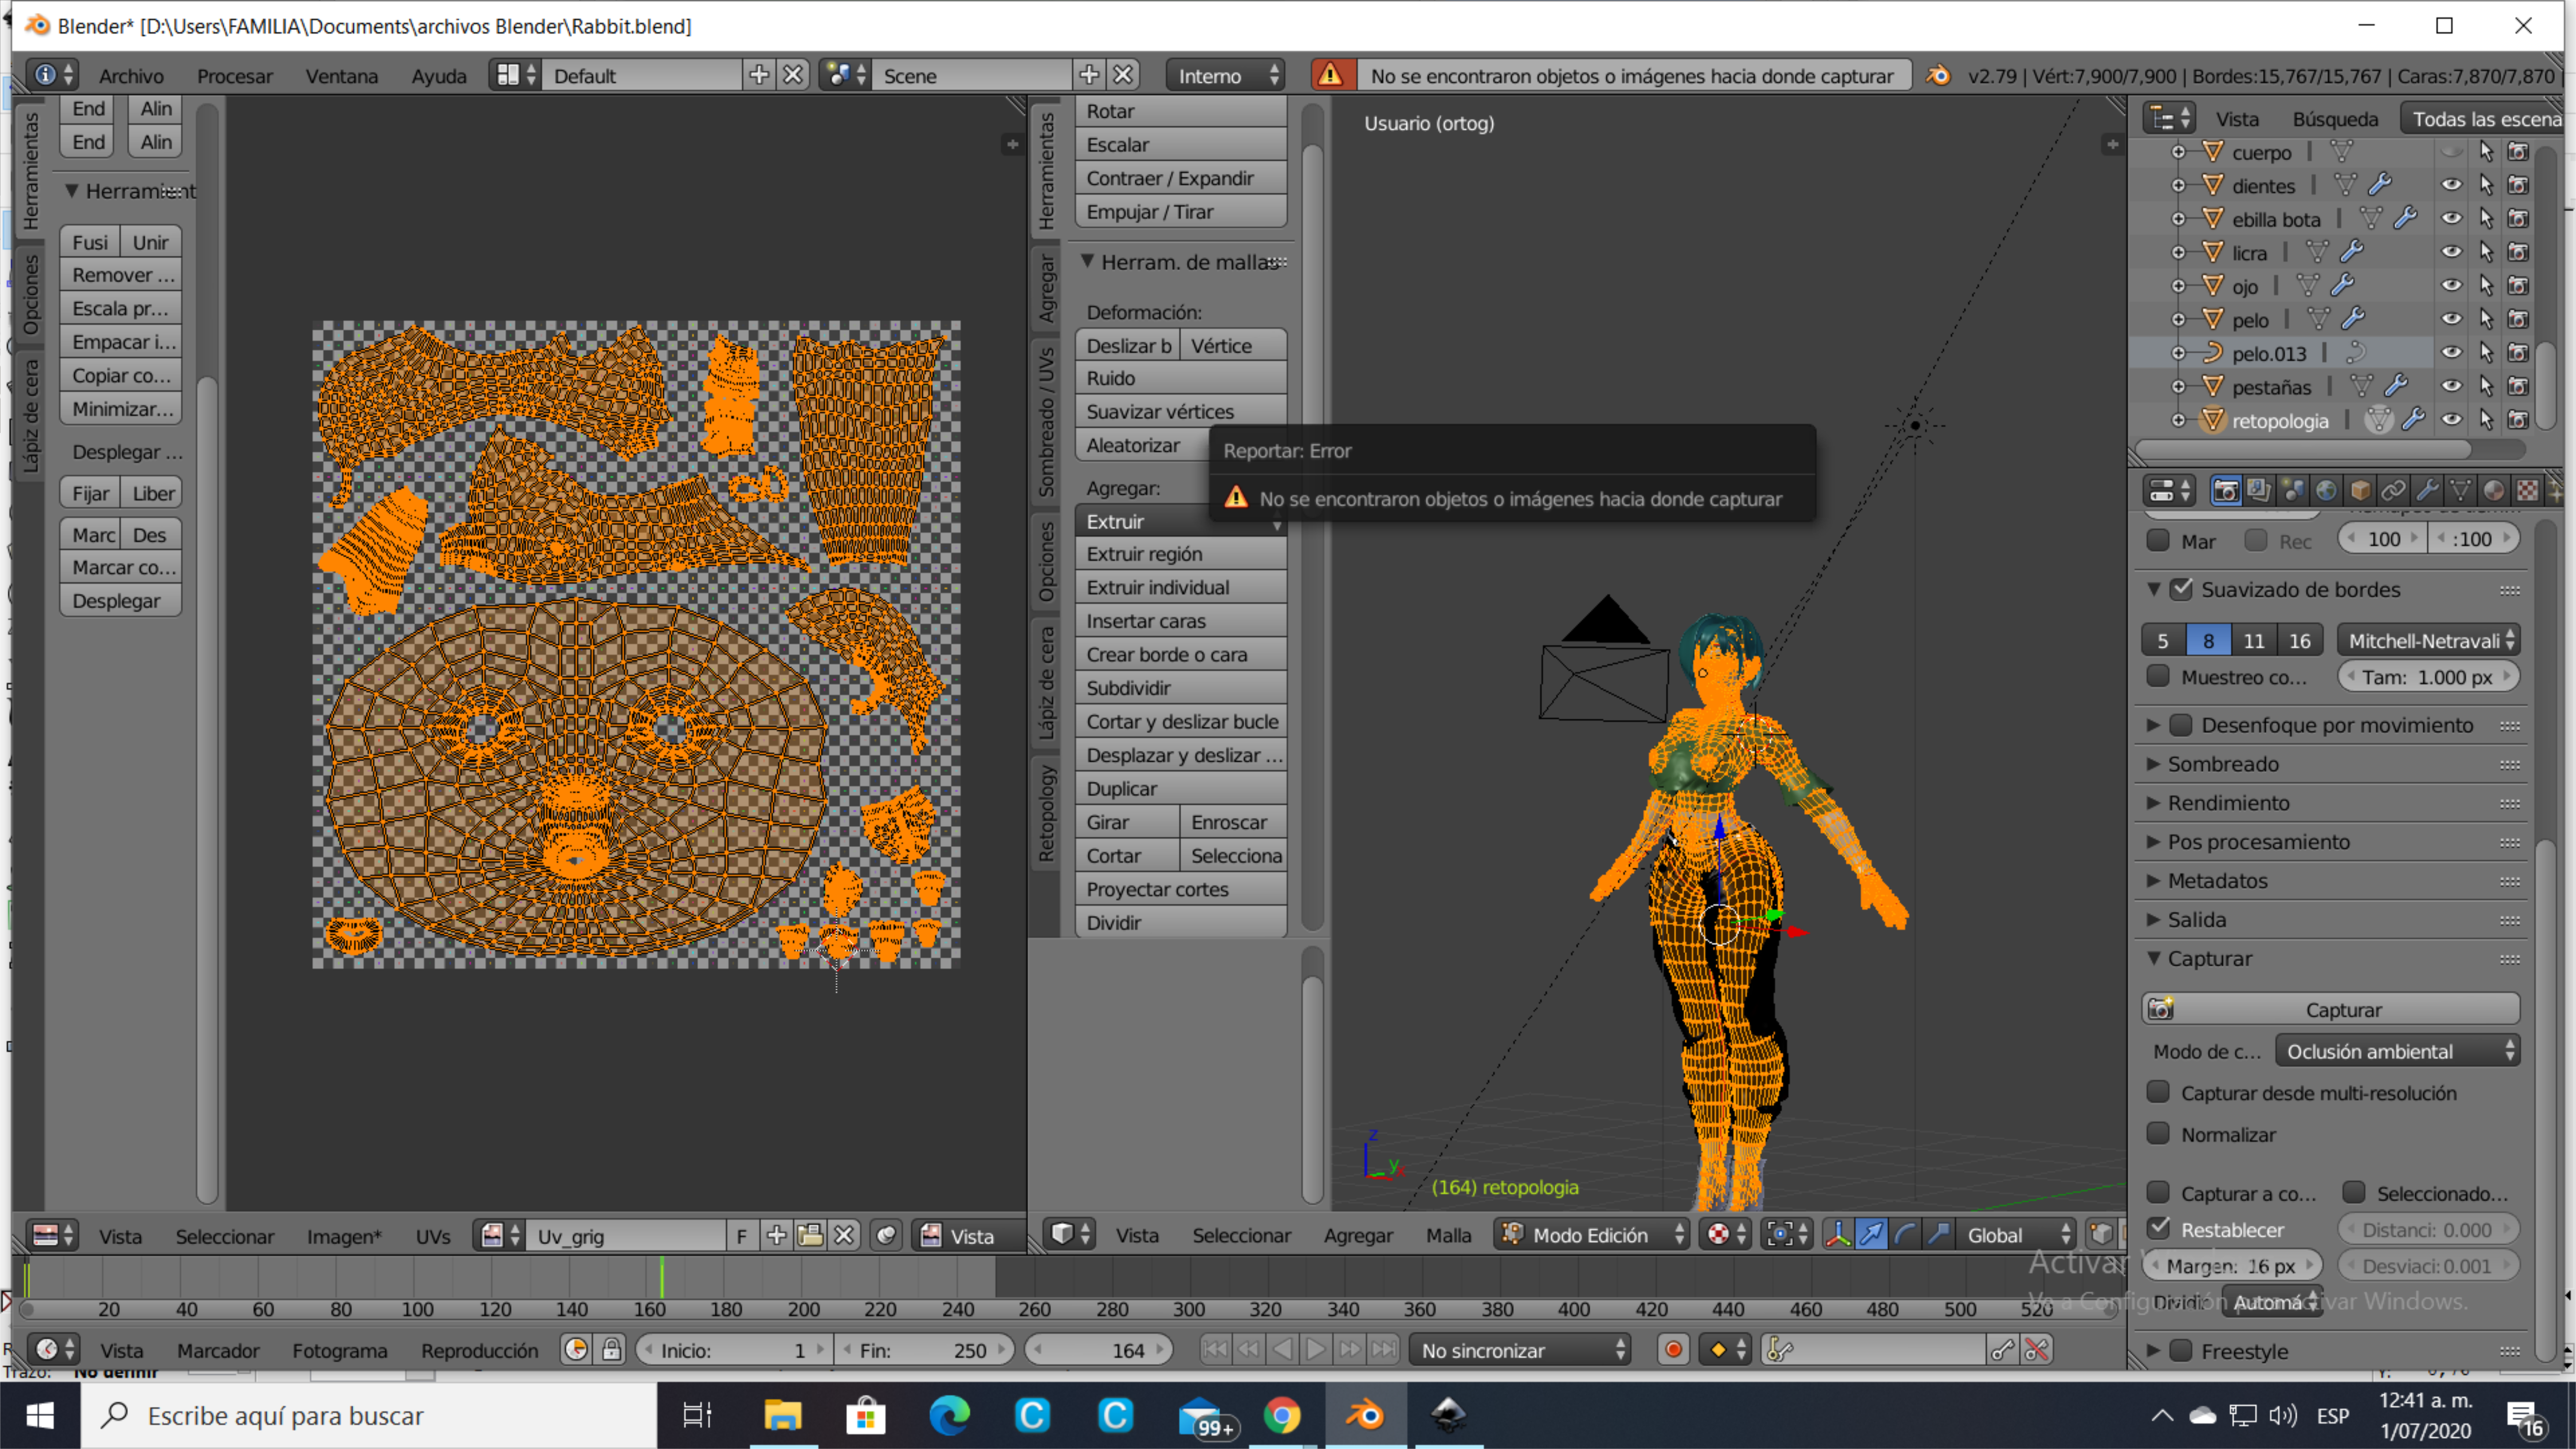
Task: Open the Modo Edición mode dropdown
Action: tap(1590, 1235)
